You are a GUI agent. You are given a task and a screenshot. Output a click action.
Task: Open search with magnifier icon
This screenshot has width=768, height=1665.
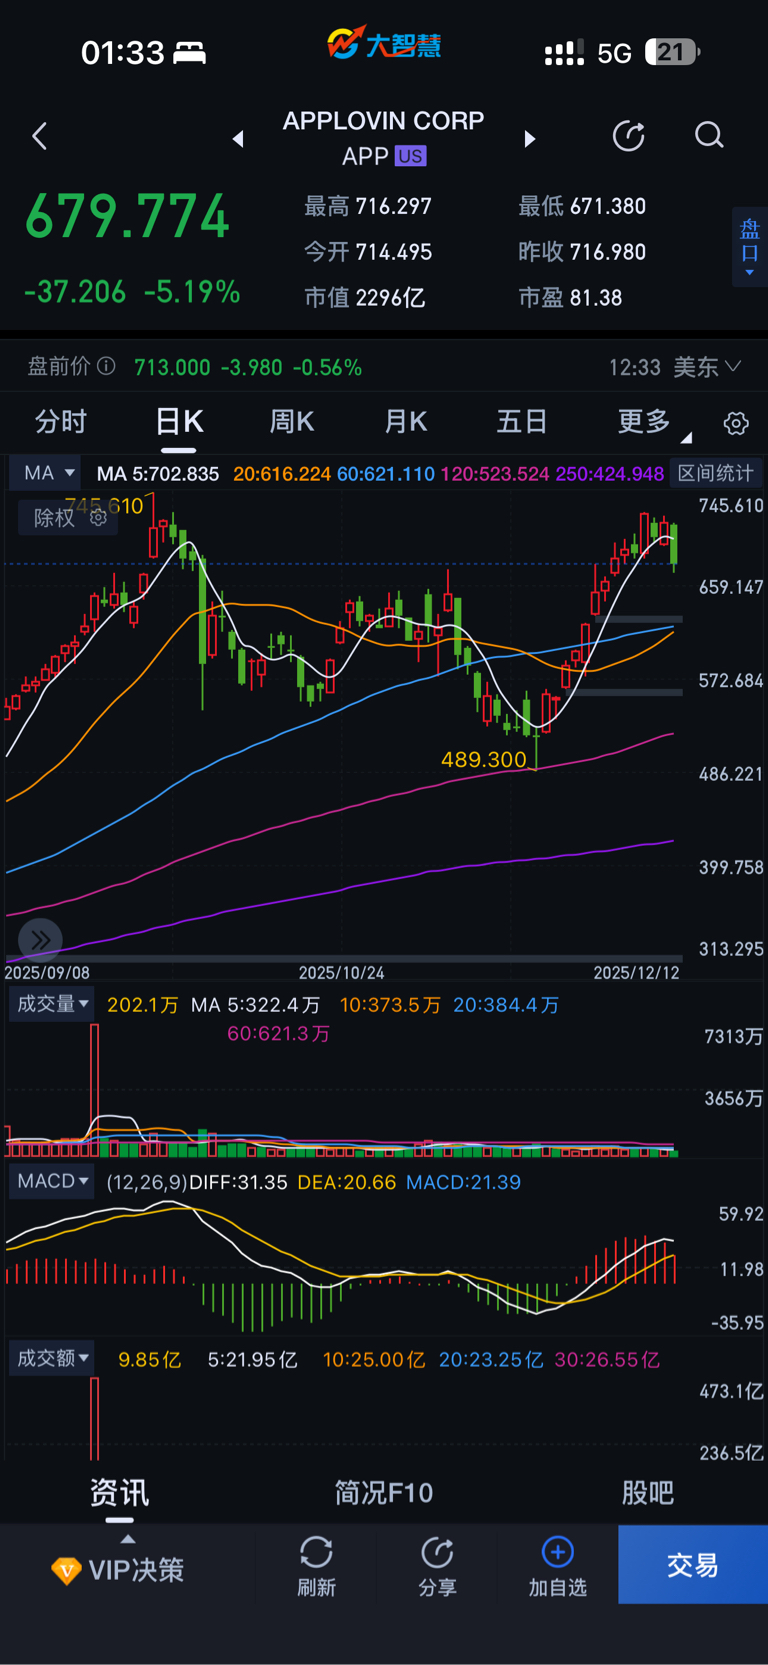pyautogui.click(x=709, y=135)
